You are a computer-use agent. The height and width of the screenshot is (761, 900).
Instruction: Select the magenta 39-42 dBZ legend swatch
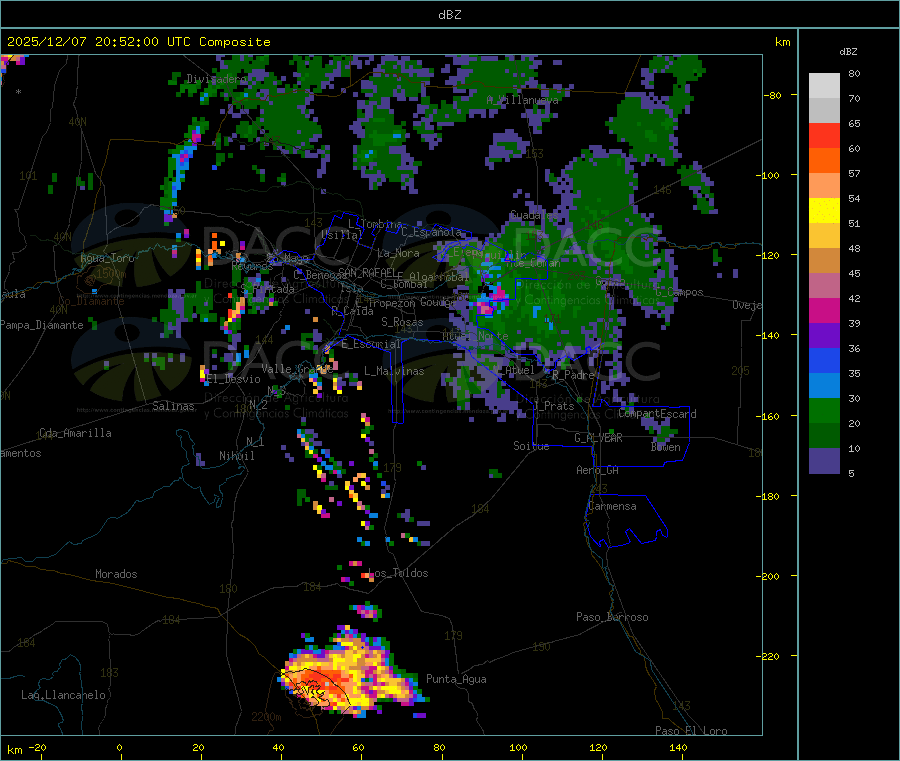coord(824,310)
